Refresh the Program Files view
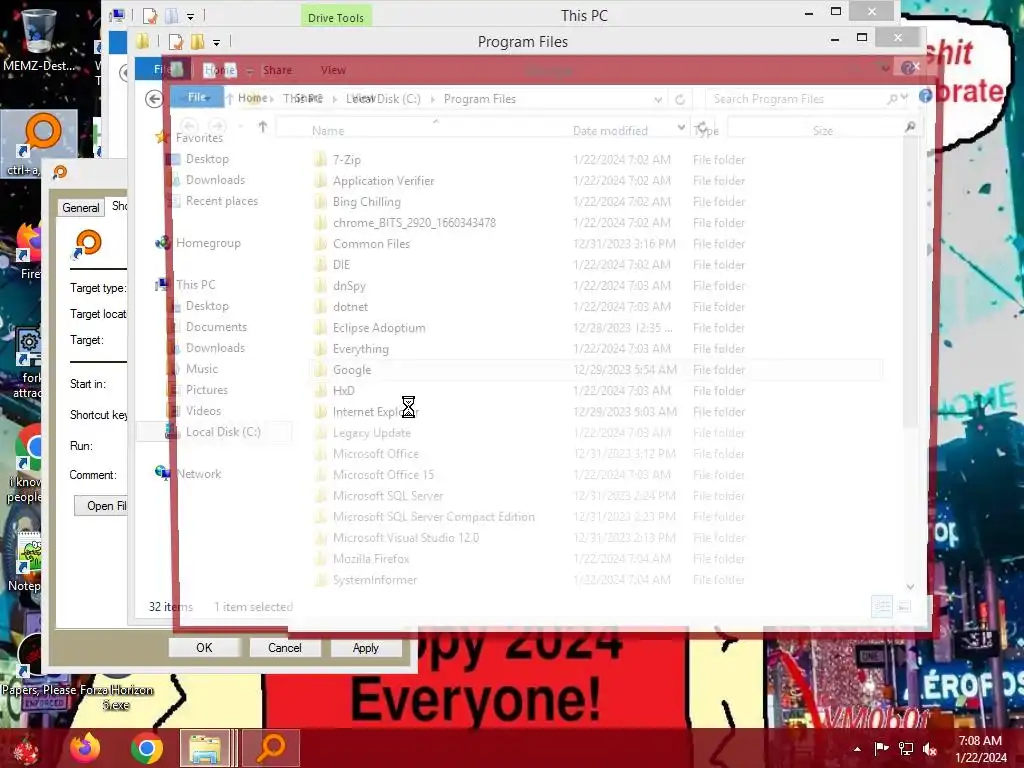The image size is (1024, 768). pyautogui.click(x=680, y=99)
